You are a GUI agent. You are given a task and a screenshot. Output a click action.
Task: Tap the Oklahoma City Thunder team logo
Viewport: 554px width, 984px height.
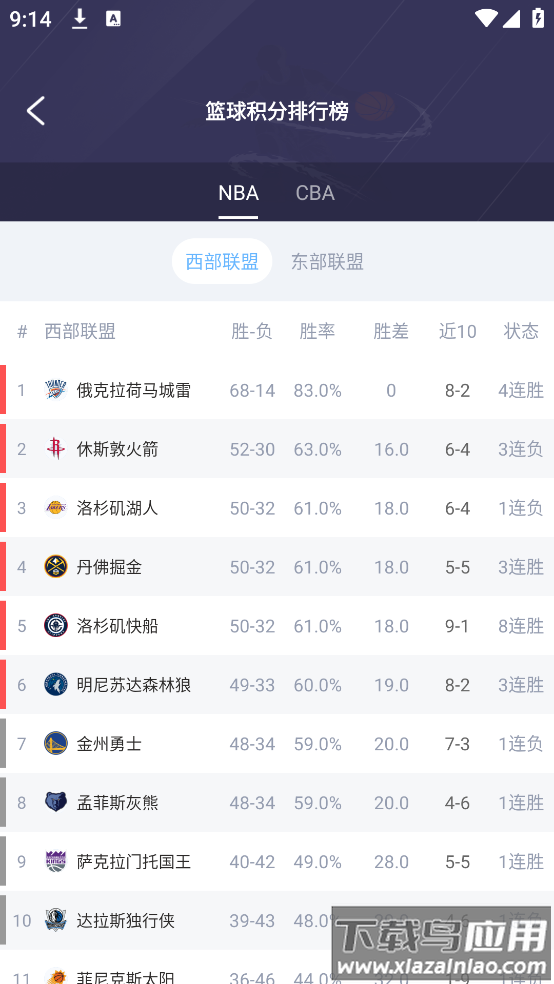click(56, 390)
